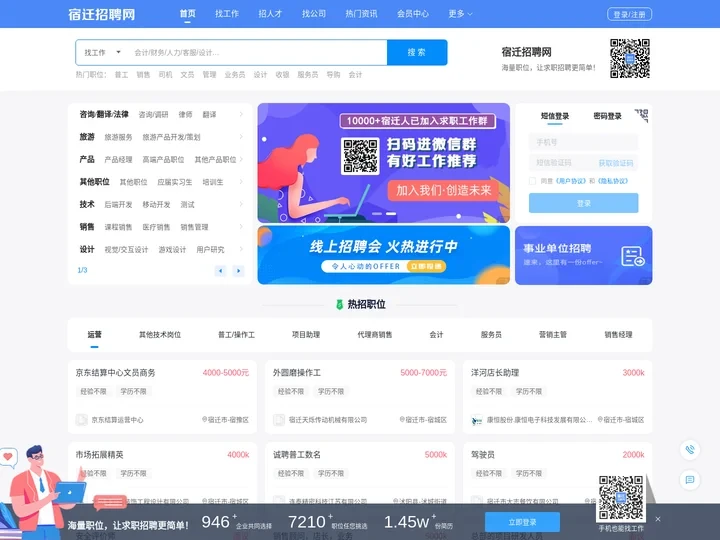Select the 运营 hot jobs tab
This screenshot has width=720, height=540.
(95, 335)
